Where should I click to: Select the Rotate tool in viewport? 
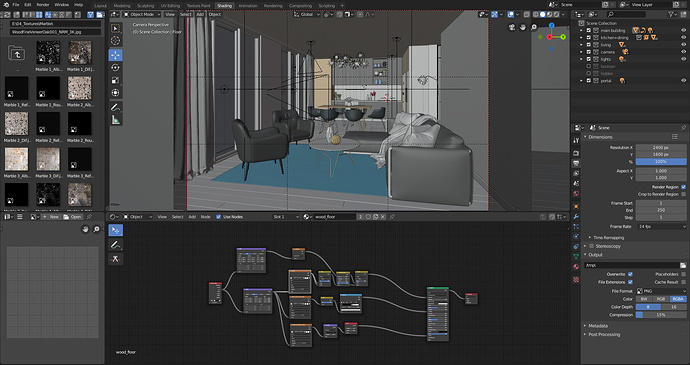(116, 68)
